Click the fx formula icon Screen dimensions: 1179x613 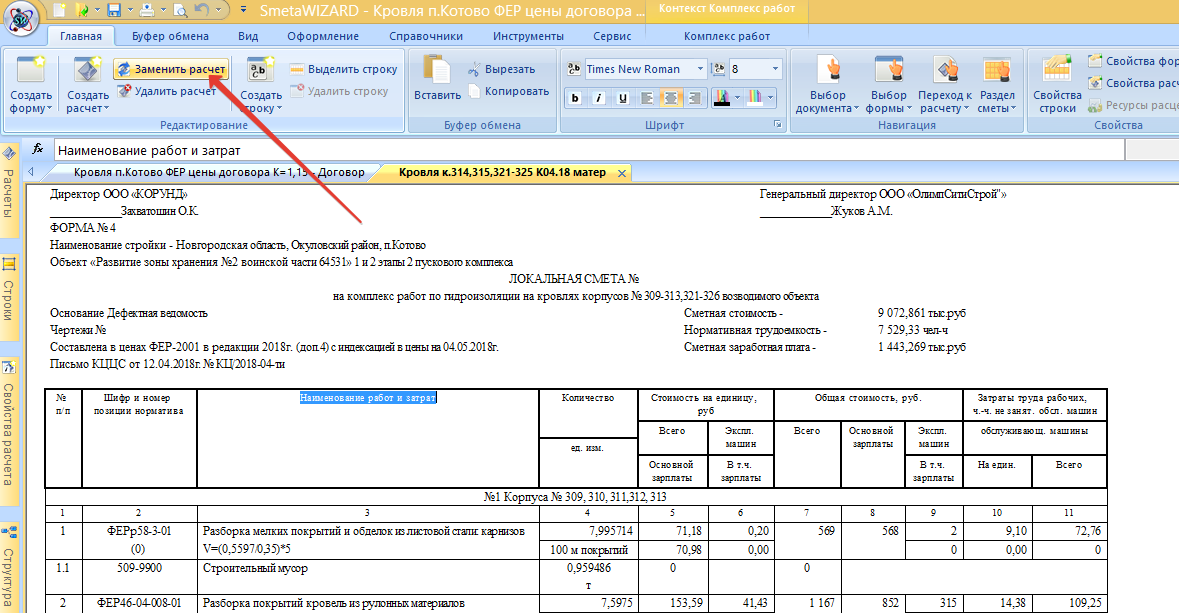click(38, 149)
